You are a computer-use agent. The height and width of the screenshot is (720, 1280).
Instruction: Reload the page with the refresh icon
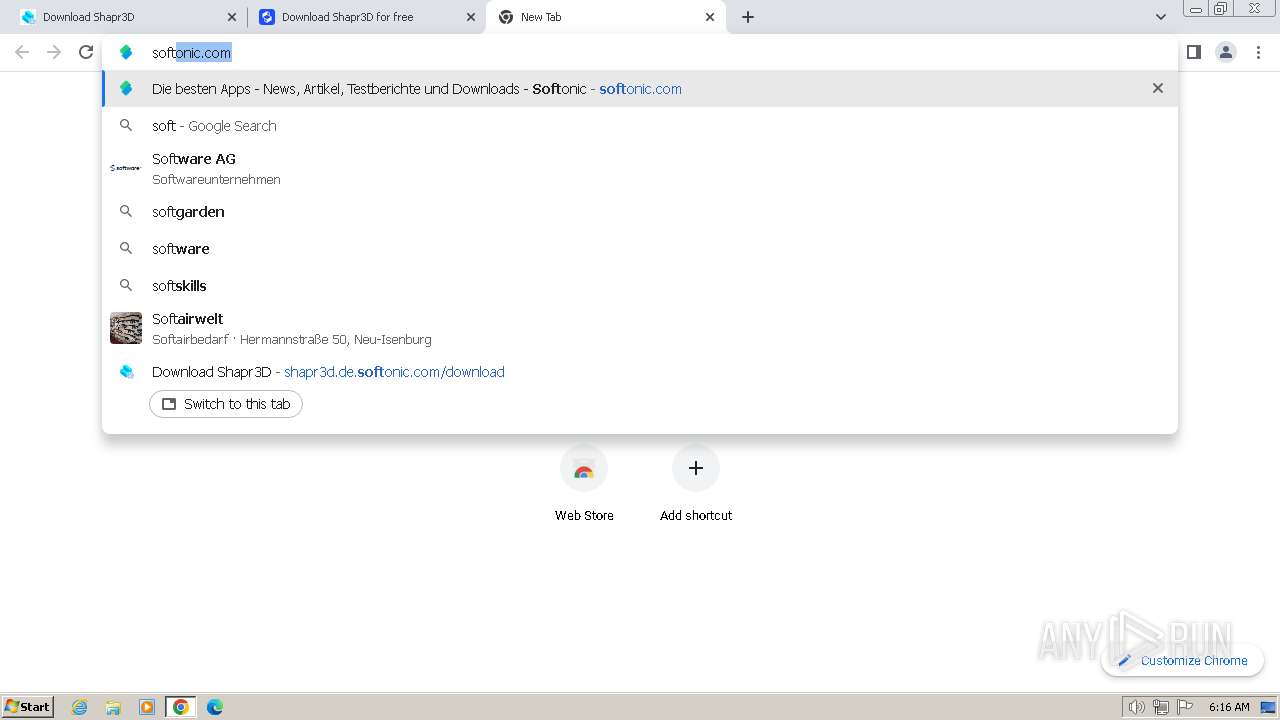(x=86, y=52)
